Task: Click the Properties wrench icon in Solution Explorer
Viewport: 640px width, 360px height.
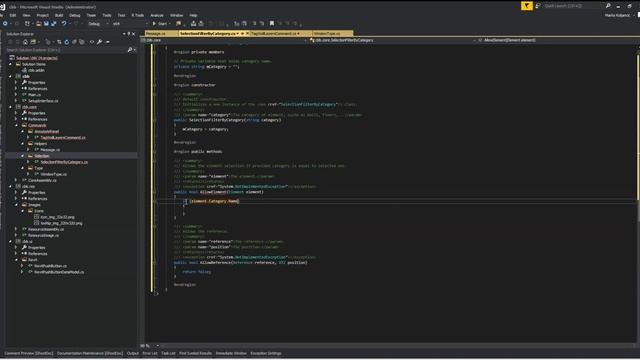Action: click(99, 42)
